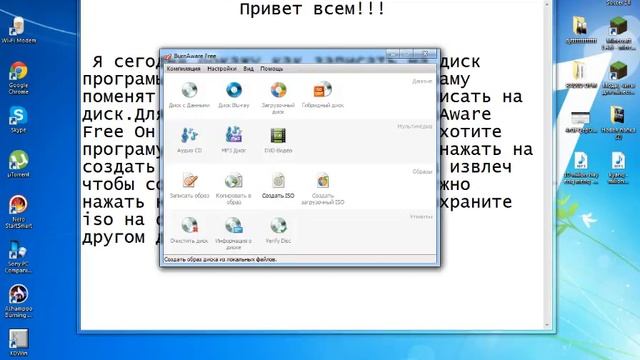Viewport: 640px width, 360px height.
Task: Click status bar text Создать образ диска
Action: 220,259
